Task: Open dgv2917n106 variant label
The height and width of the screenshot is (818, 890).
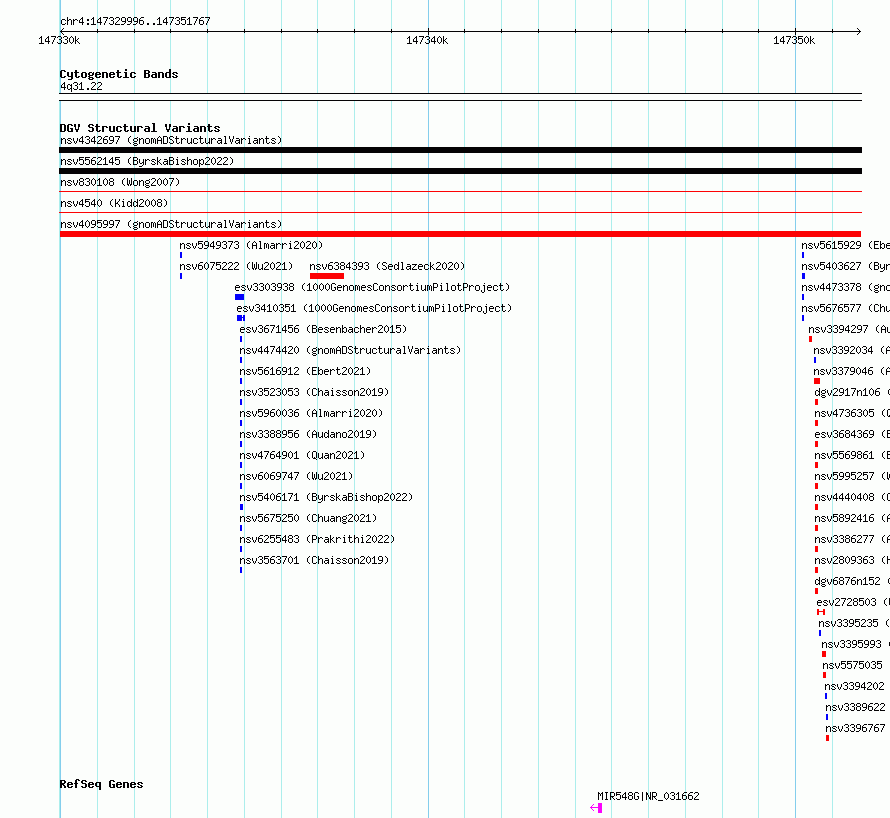Action: 852,392
